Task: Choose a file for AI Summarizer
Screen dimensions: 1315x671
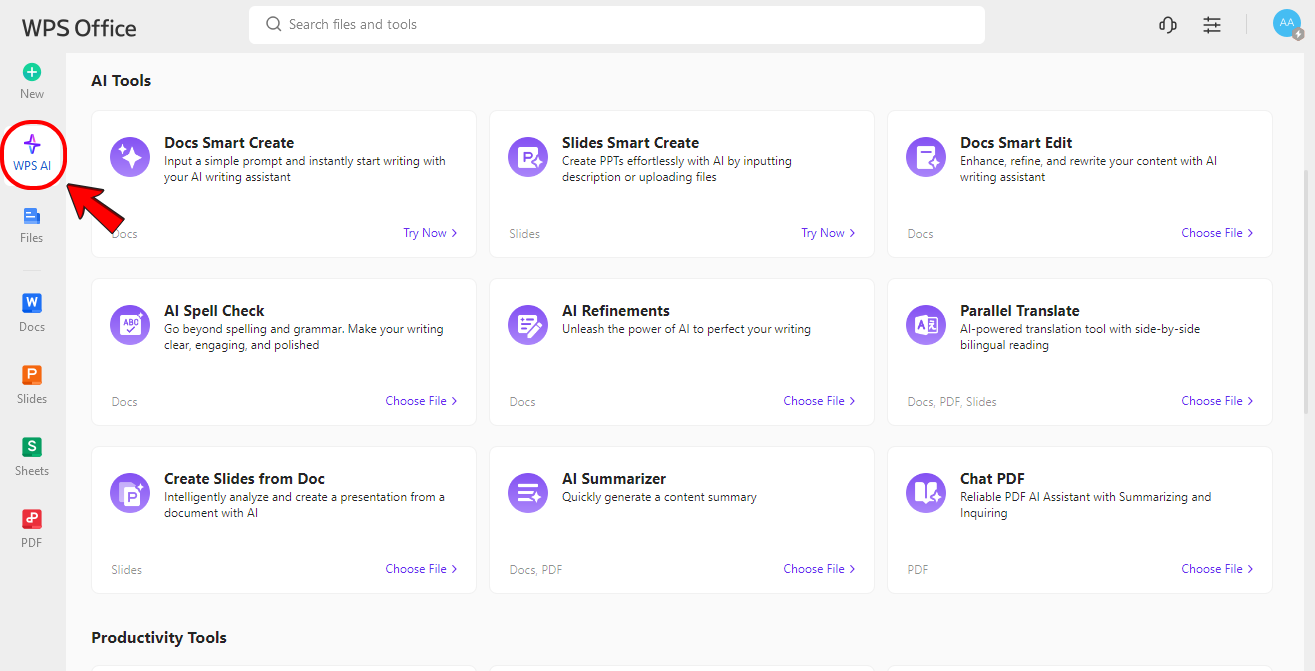Action: click(819, 569)
